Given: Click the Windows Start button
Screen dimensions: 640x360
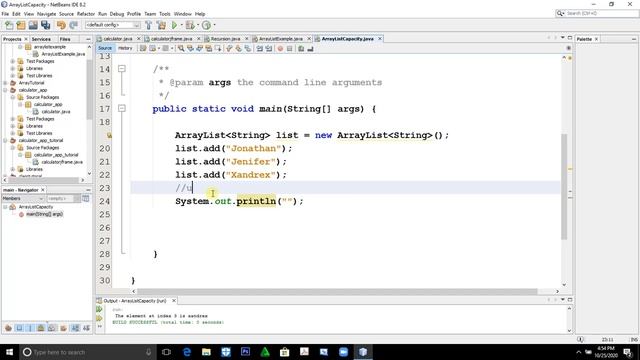Looking at the screenshot, I should pos(9,352).
